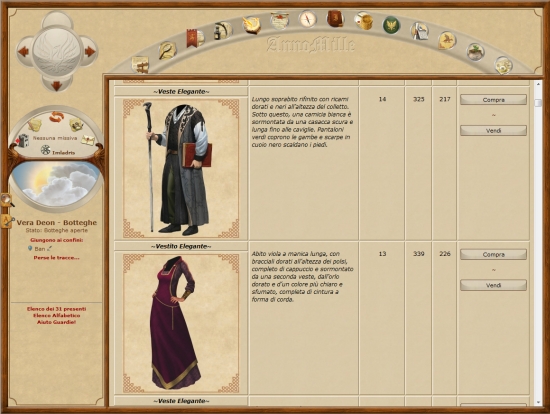Viewport: 550px width, 414px height.
Task: Click the Imladris character name
Action: pos(63,153)
